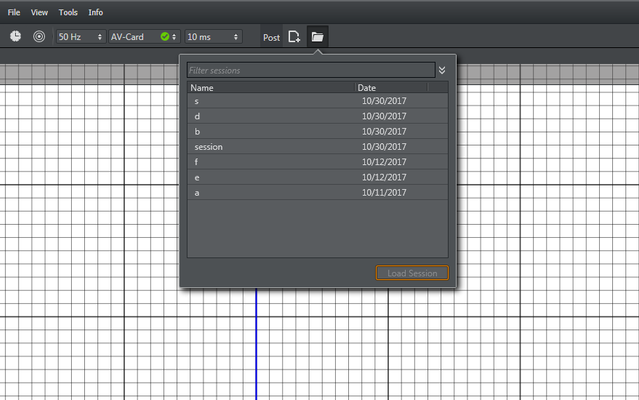Sort sessions by Date column header

tap(390, 88)
